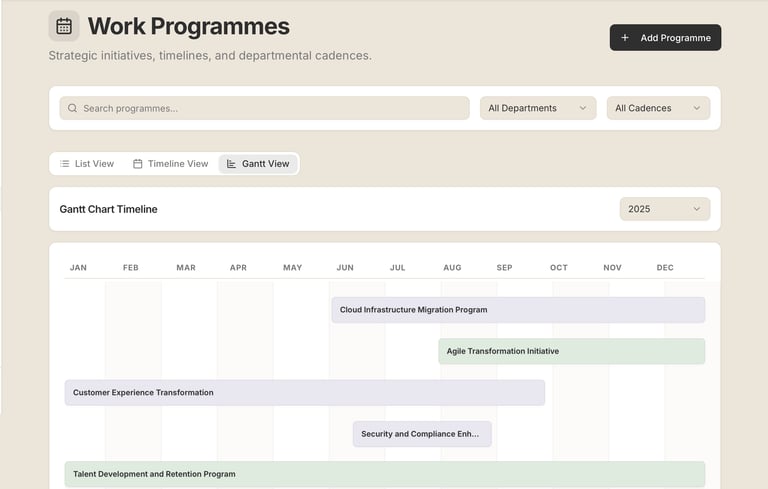
Task: Click the Add Programme button
Action: pyautogui.click(x=665, y=38)
